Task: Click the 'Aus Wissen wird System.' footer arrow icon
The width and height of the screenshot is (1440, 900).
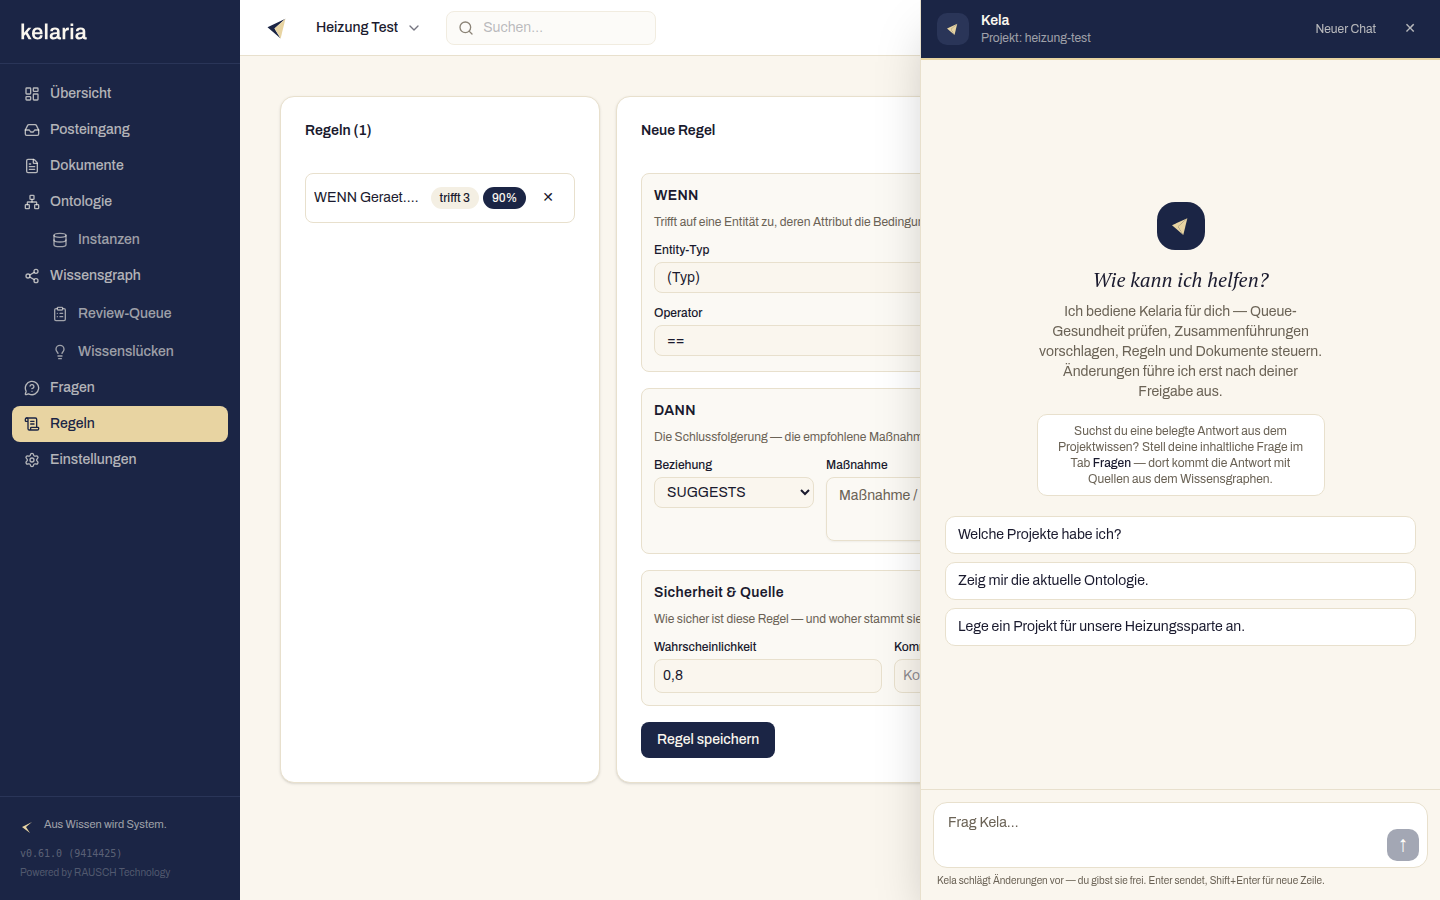Action: [x=27, y=826]
